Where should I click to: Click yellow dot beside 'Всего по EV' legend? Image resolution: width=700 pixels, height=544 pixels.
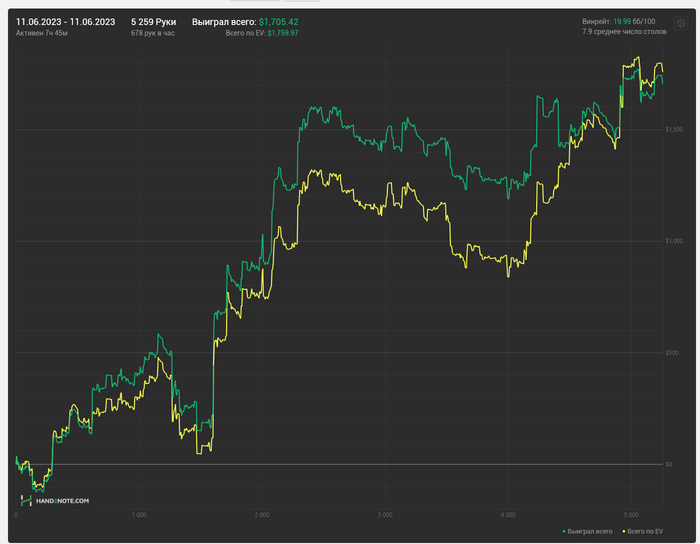[x=624, y=531]
